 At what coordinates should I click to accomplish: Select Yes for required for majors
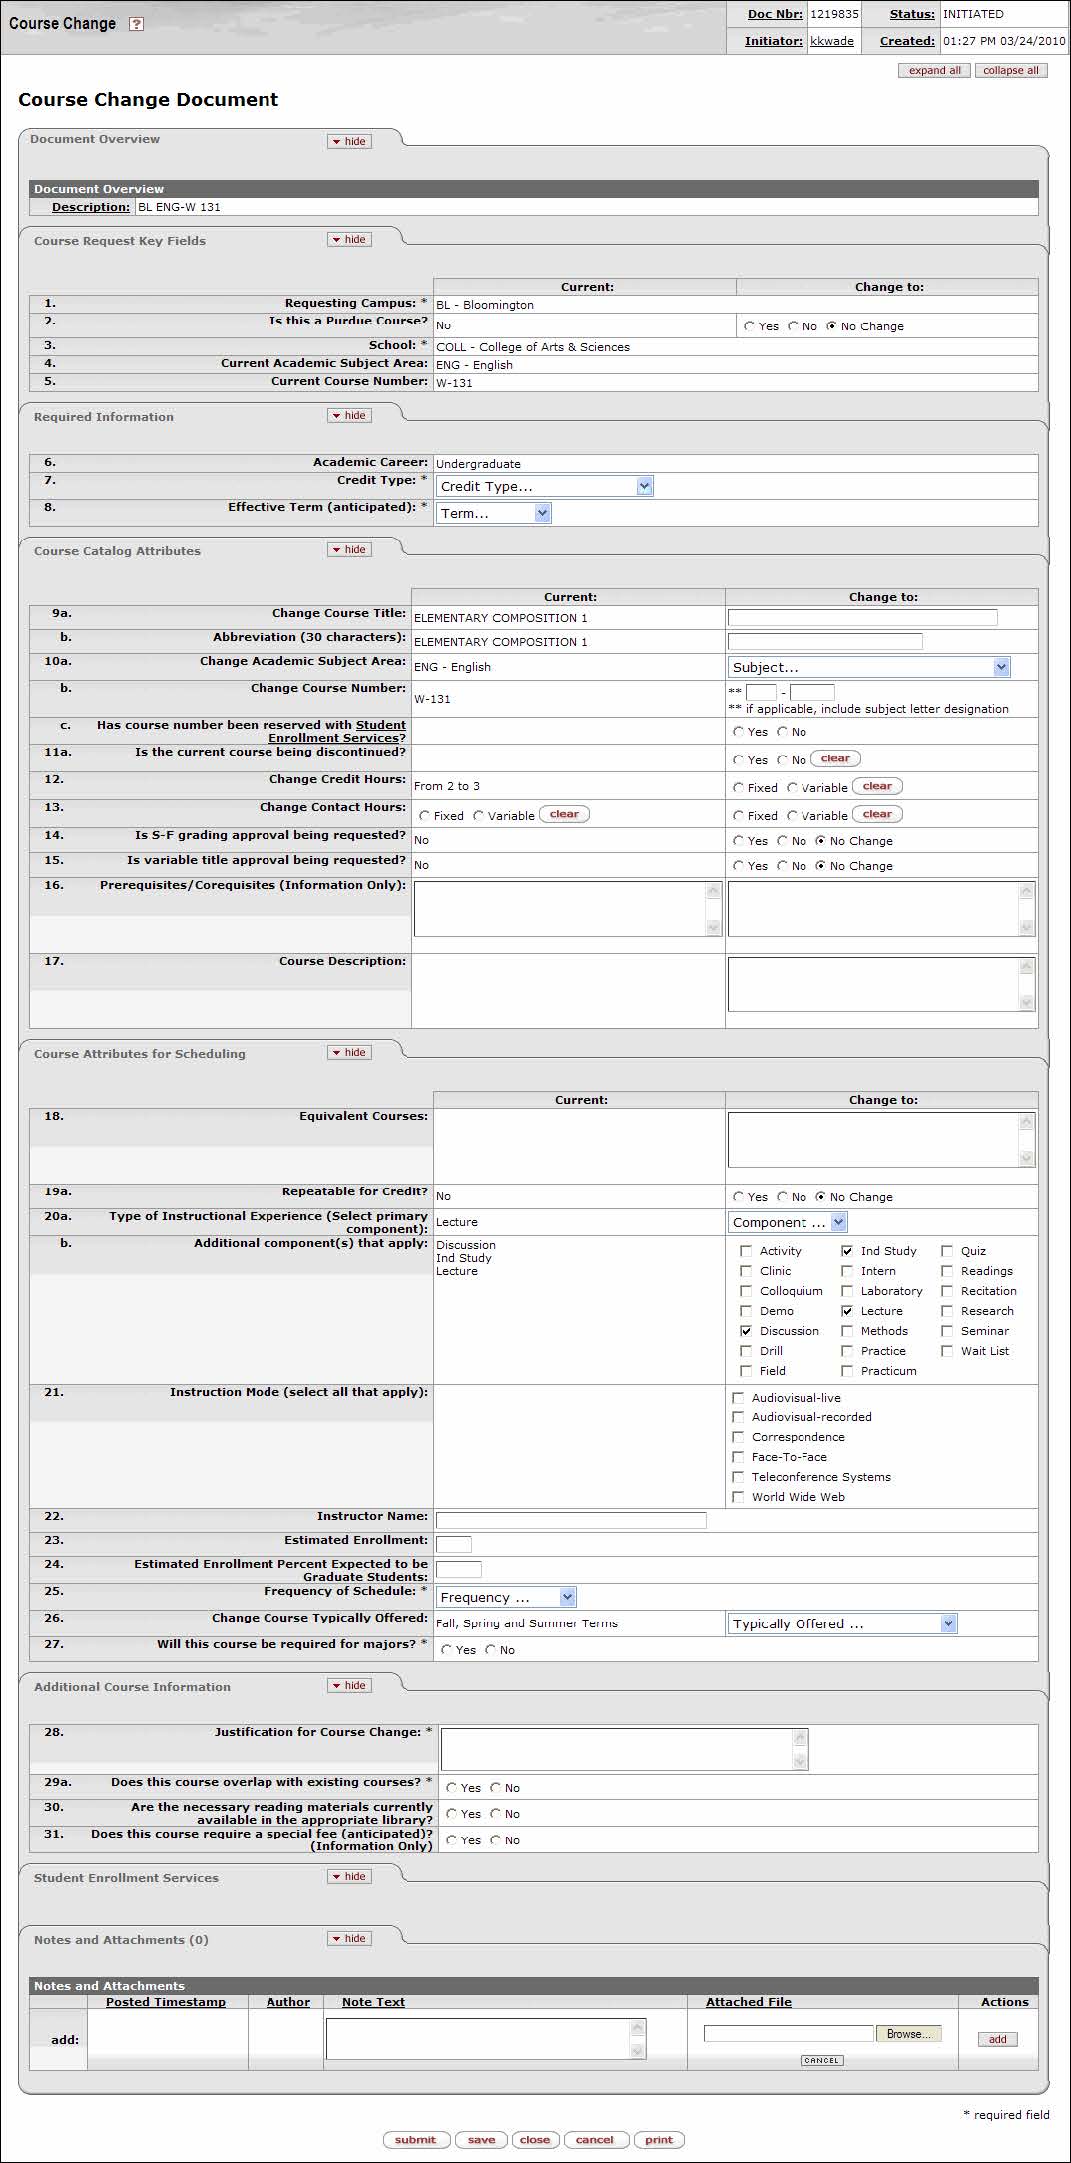[447, 1651]
